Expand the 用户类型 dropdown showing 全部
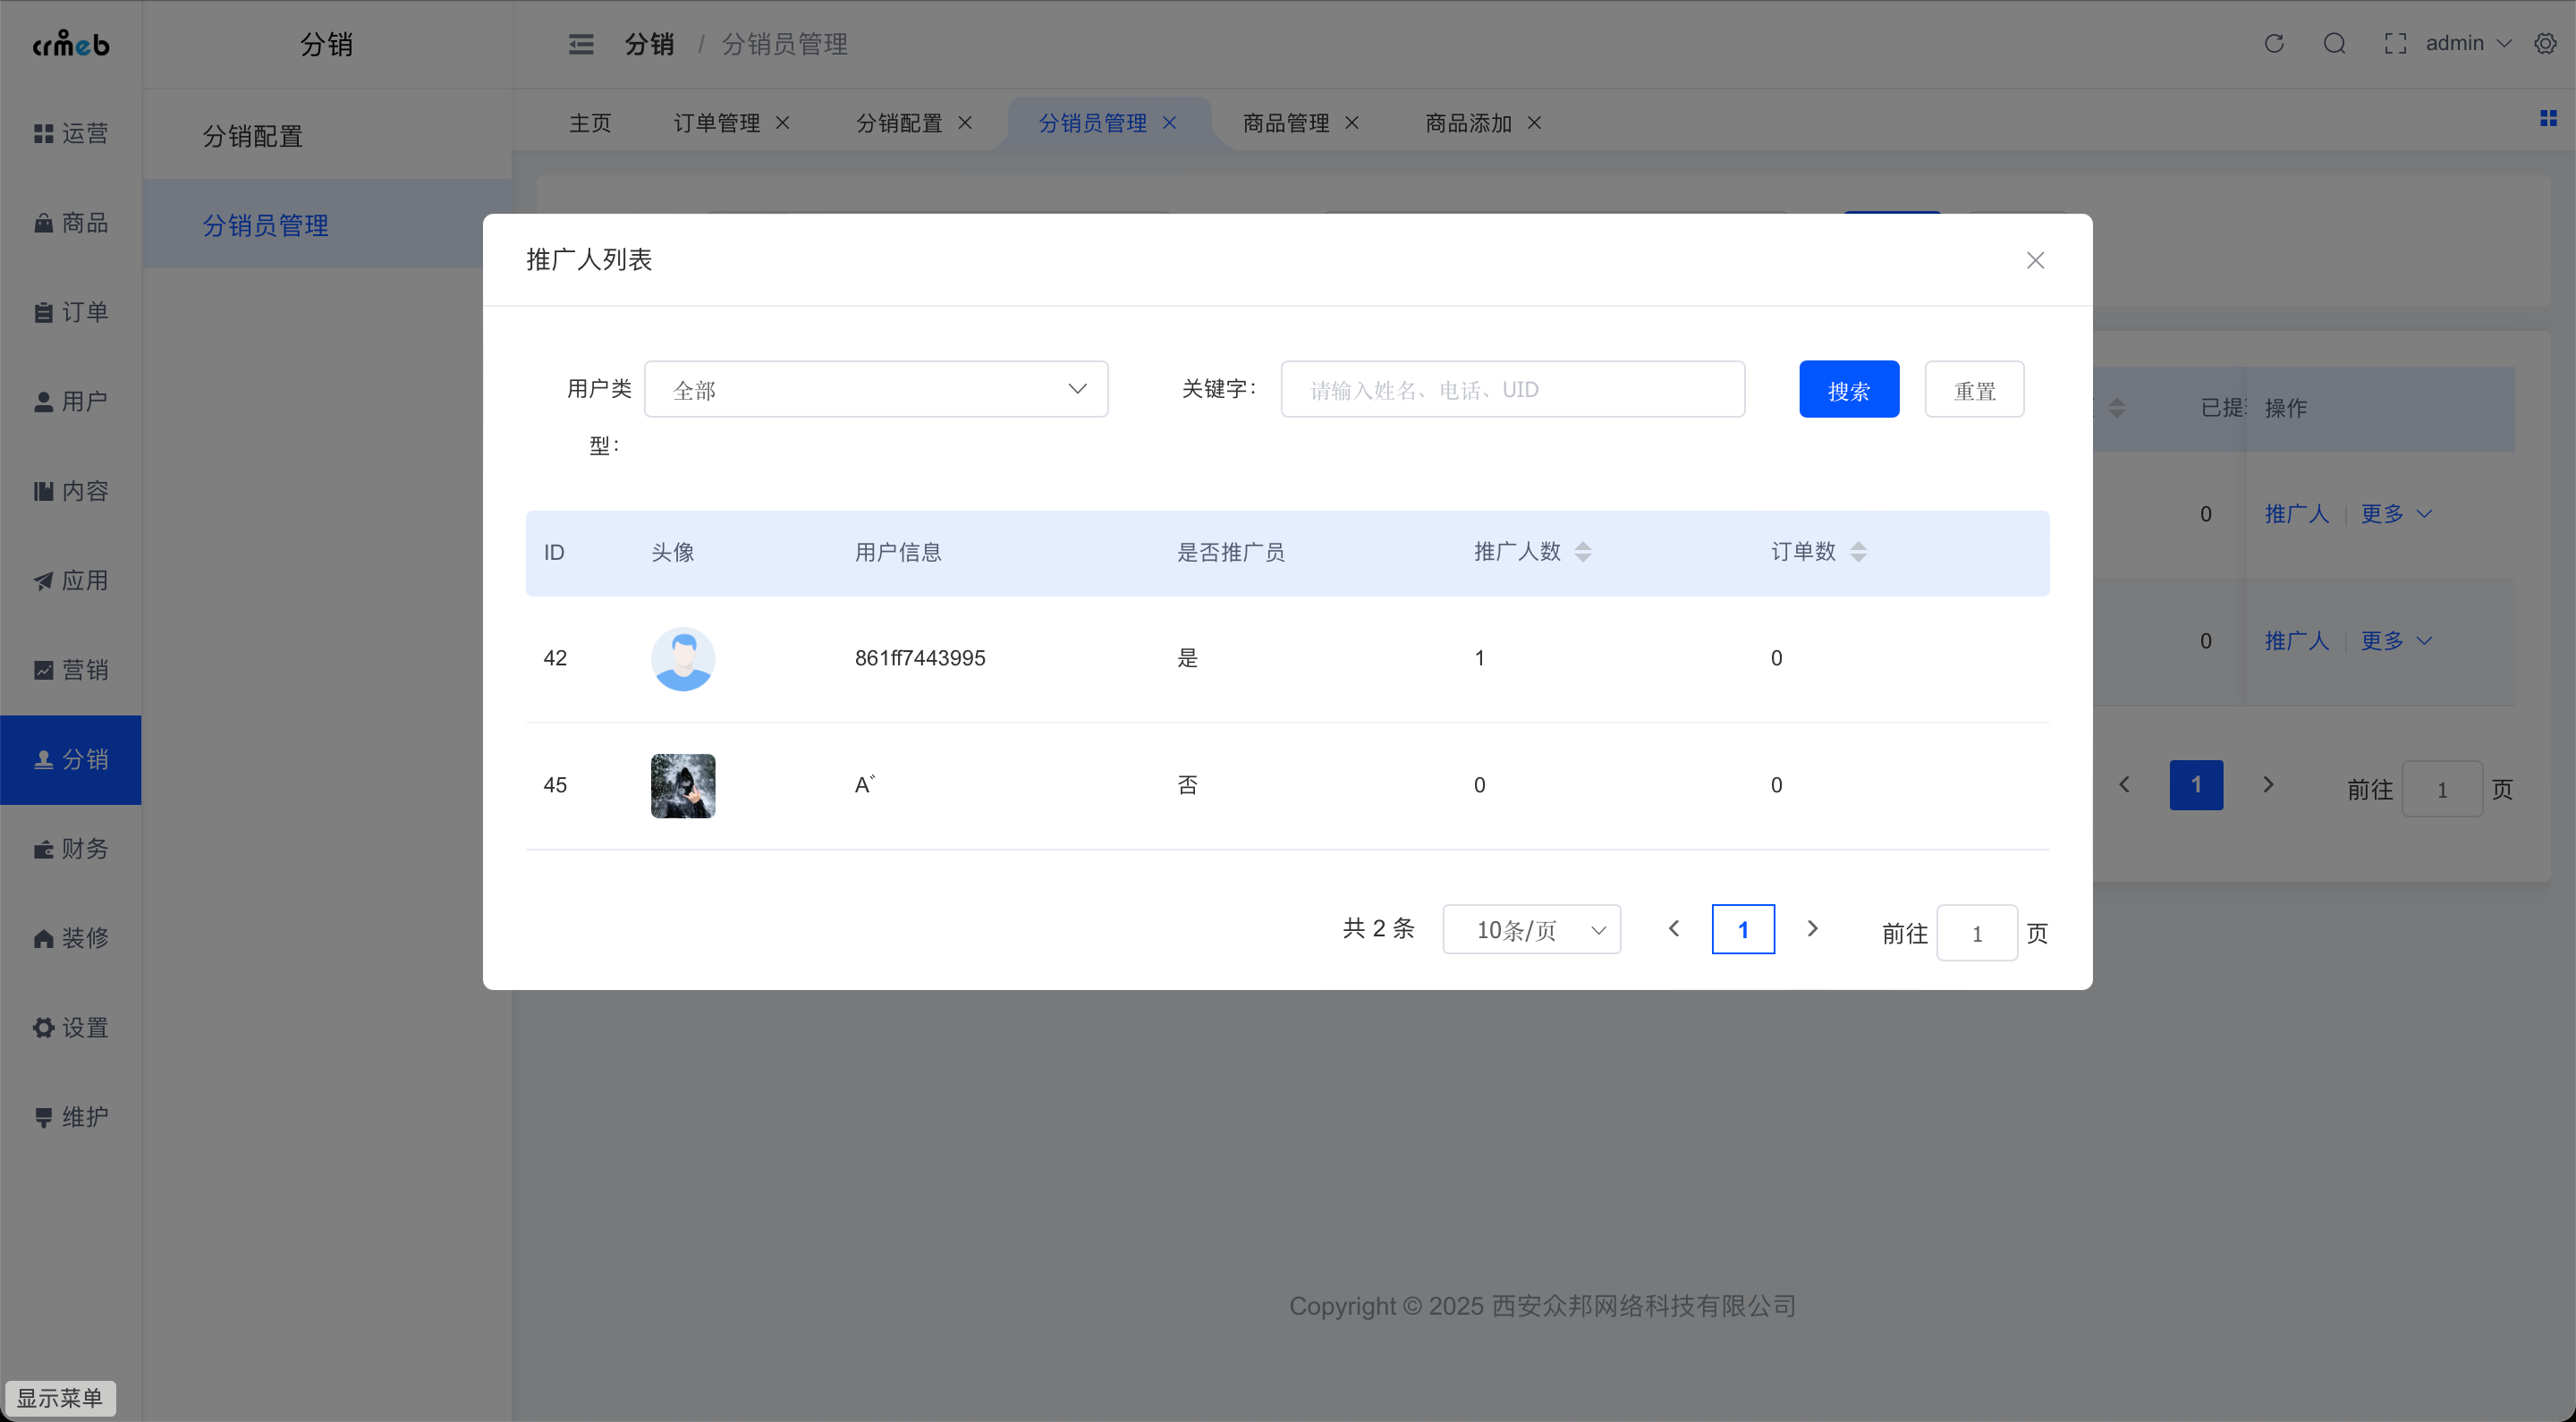The image size is (2576, 1422). tap(876, 389)
